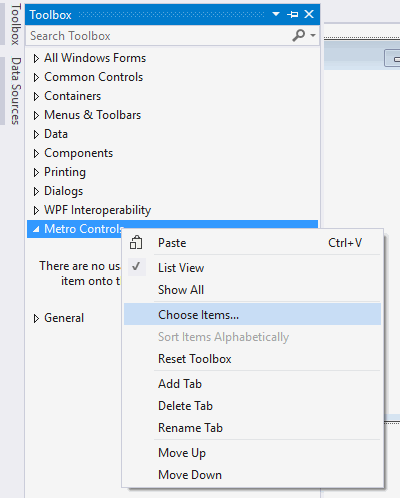Select the Dialogs label
The width and height of the screenshot is (400, 498).
[64, 191]
